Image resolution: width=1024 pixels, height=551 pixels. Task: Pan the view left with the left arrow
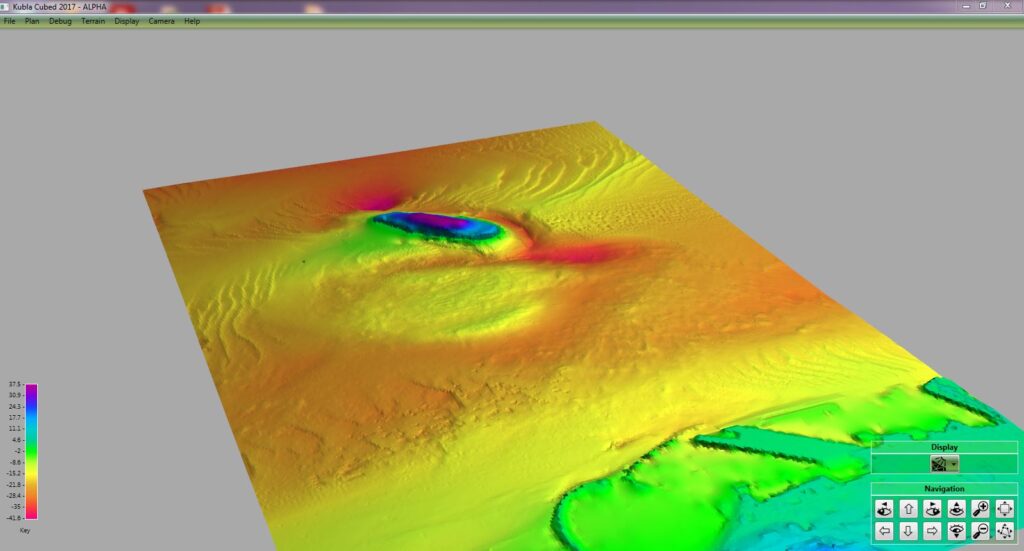click(x=883, y=531)
